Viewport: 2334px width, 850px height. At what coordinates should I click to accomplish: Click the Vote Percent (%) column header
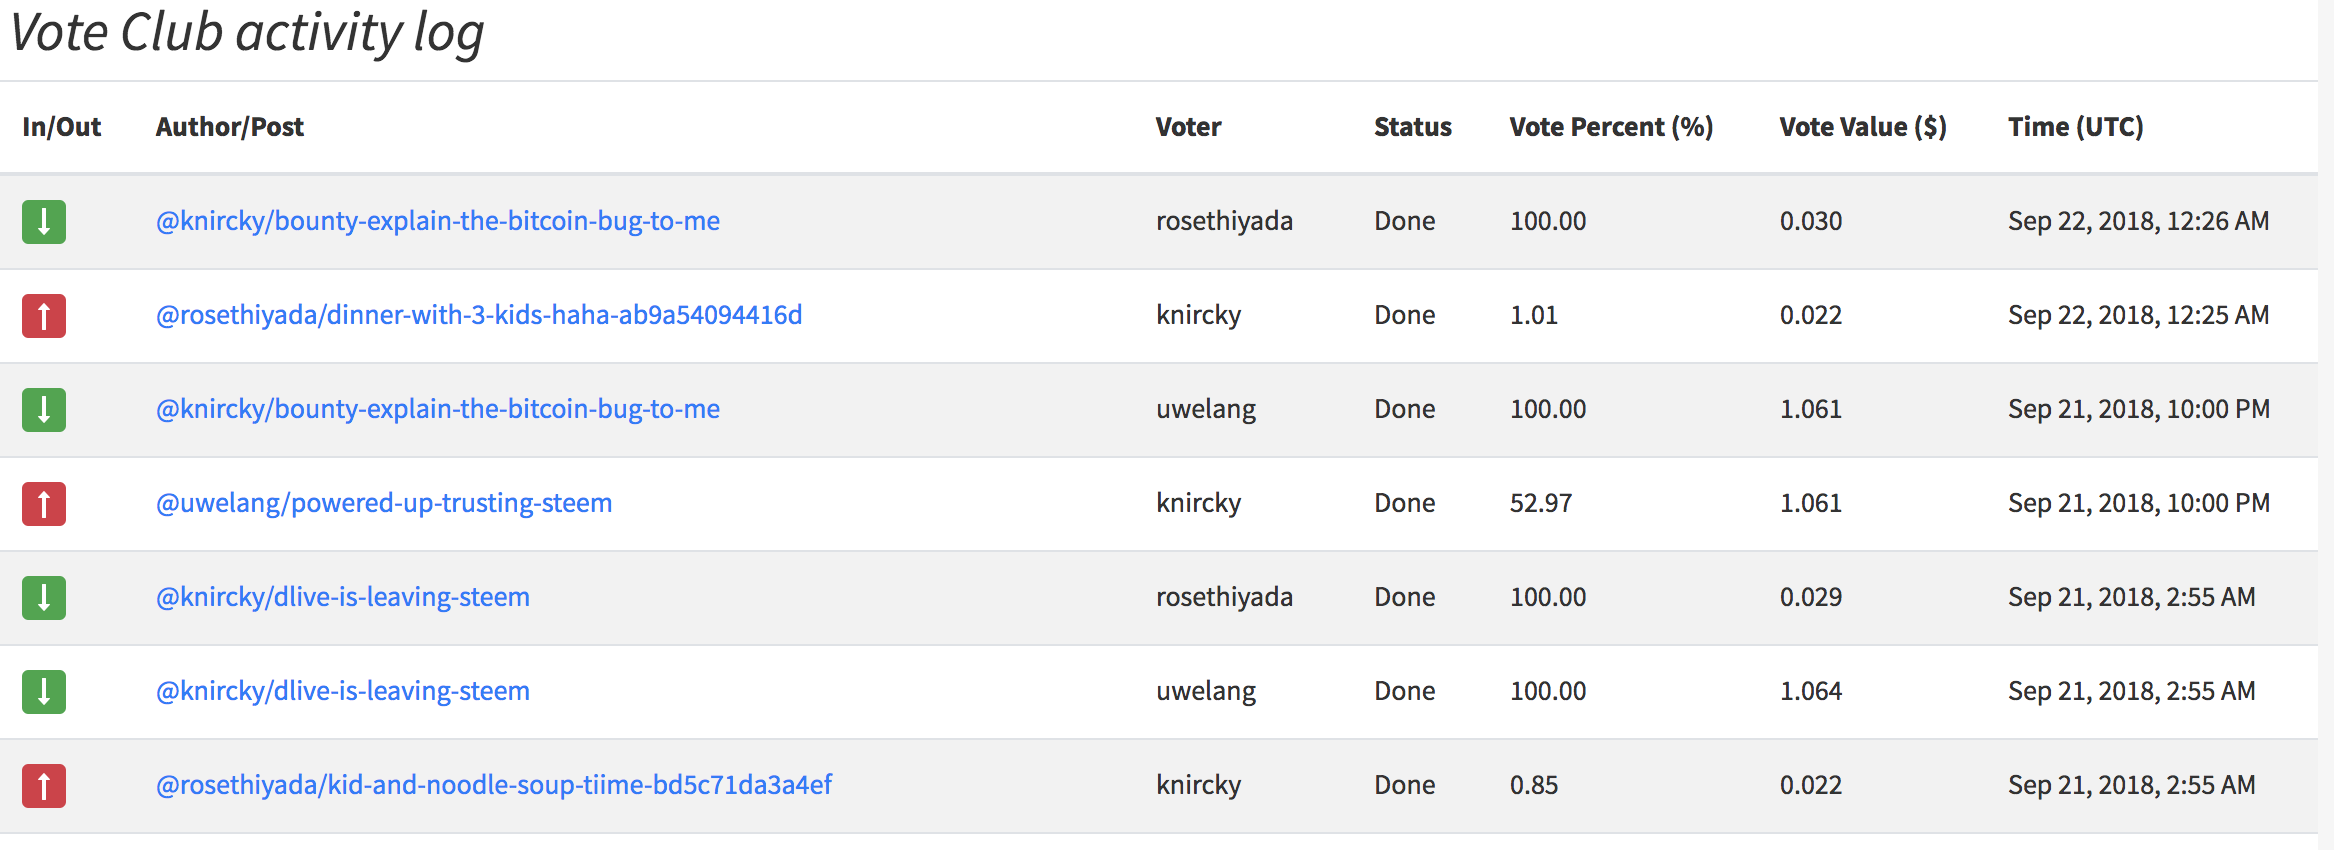tap(1611, 127)
